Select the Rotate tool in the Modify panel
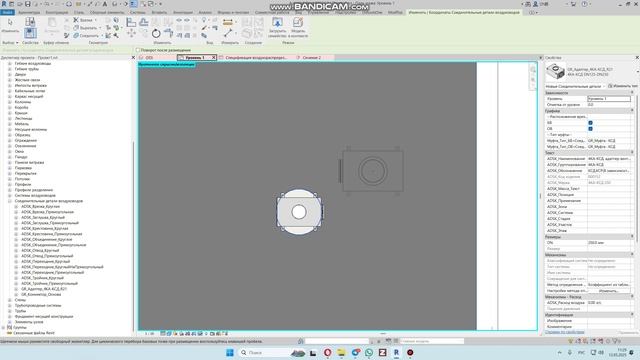 point(156,33)
